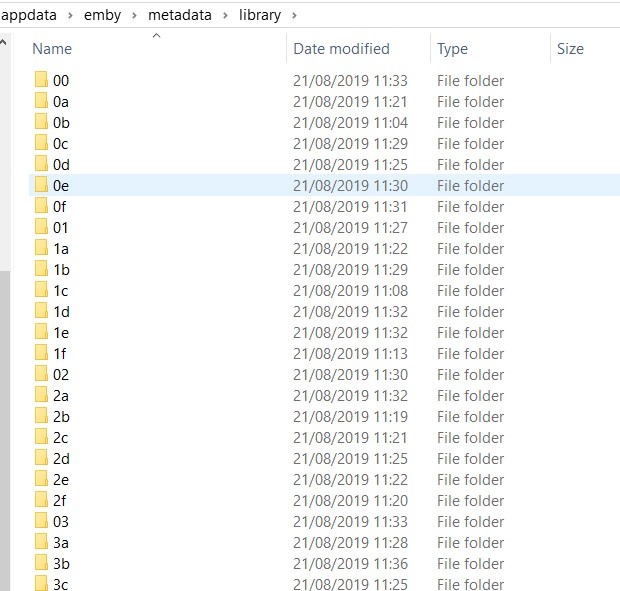The width and height of the screenshot is (620, 591).
Task: Click the folder icon for 01
Action: (x=41, y=227)
